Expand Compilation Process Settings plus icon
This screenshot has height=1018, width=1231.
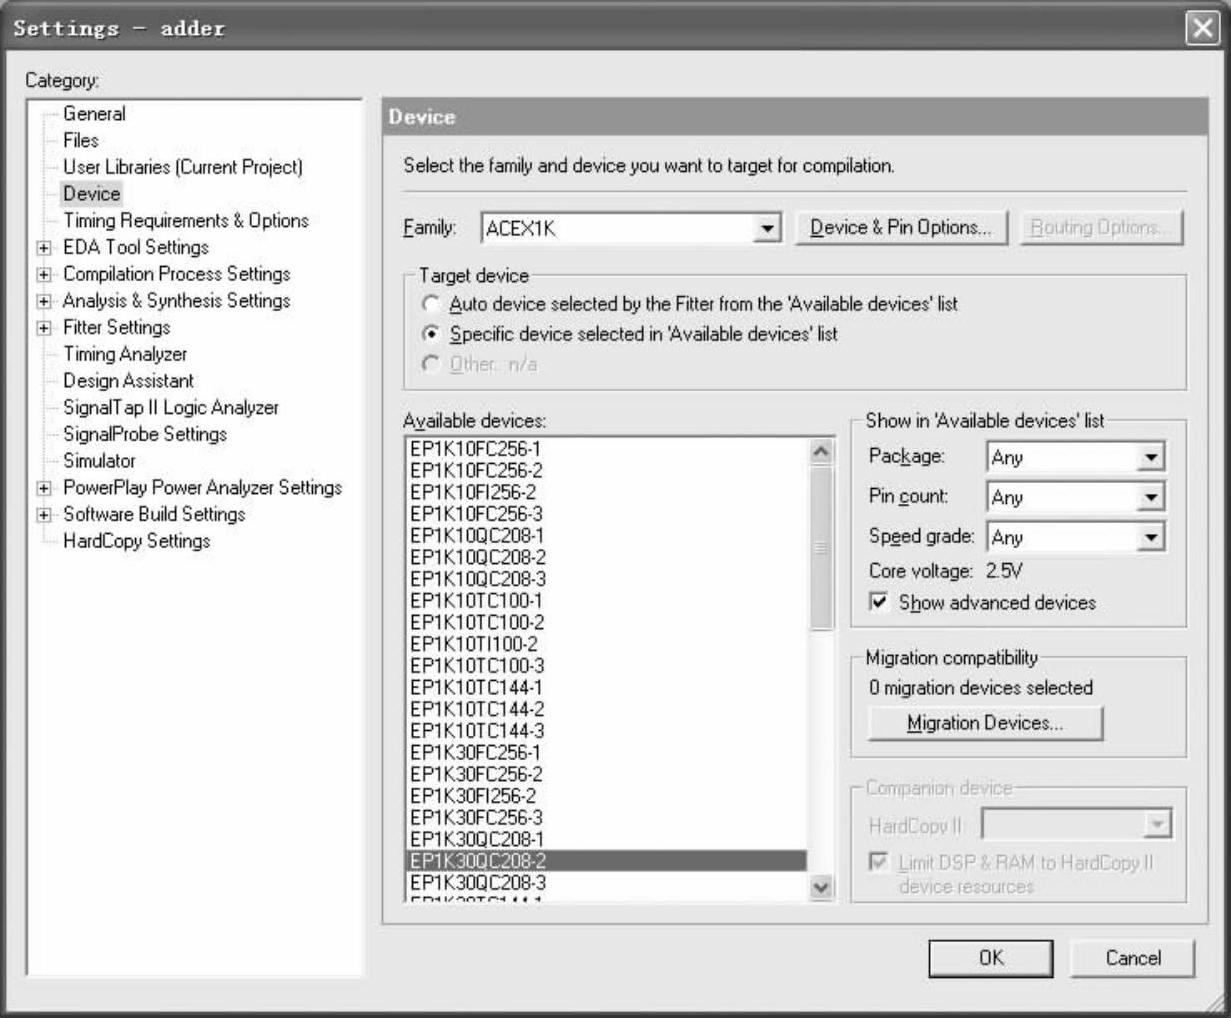point(44,275)
